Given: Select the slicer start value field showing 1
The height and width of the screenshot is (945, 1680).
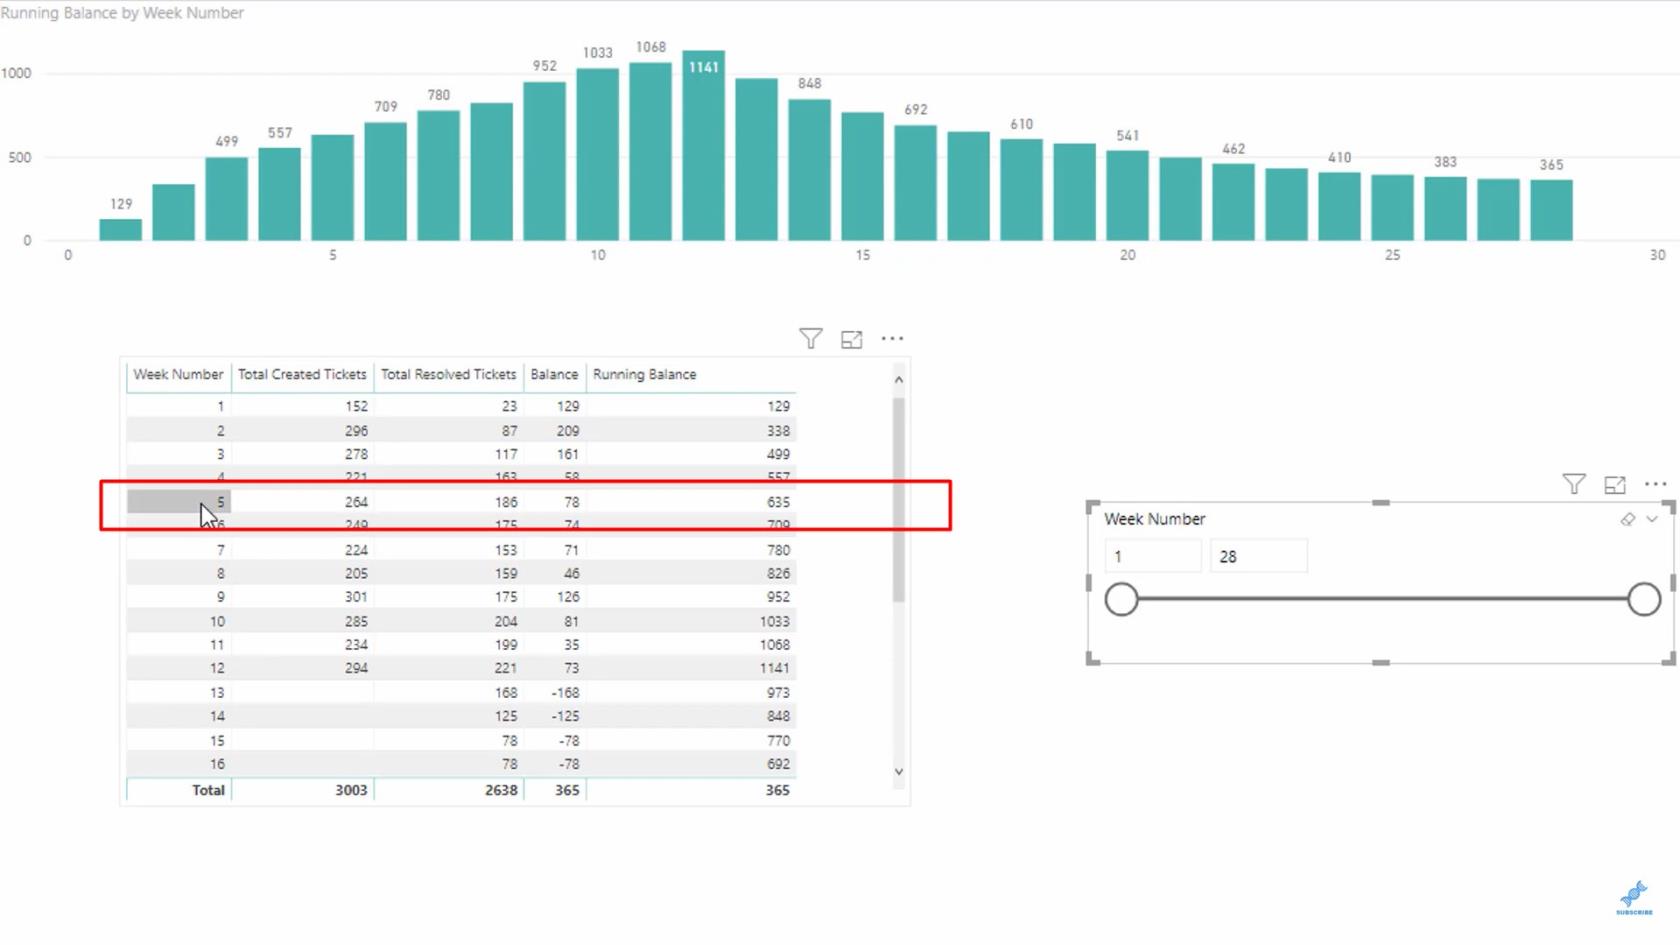Looking at the screenshot, I should pyautogui.click(x=1153, y=556).
